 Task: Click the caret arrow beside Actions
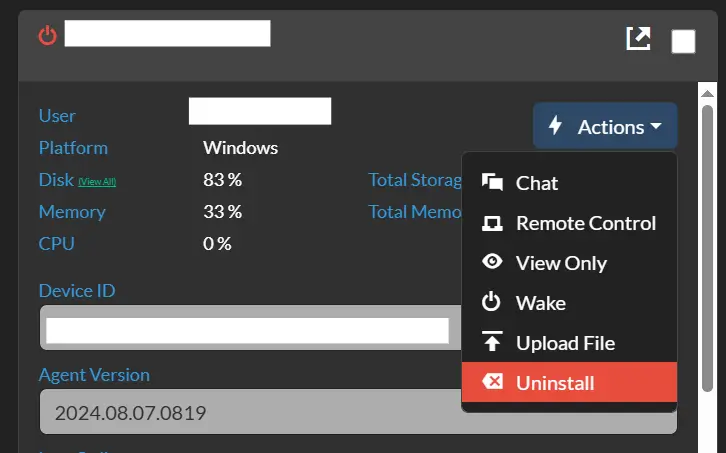coord(656,127)
